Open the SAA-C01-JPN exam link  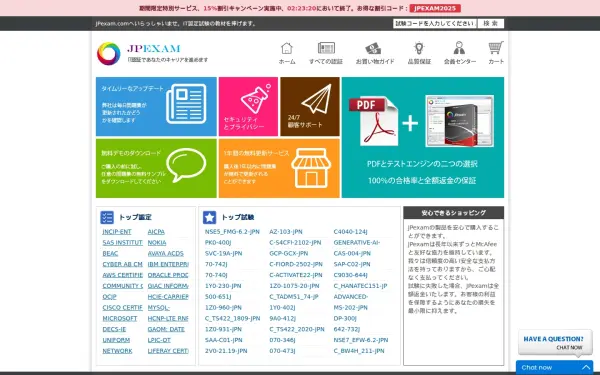[x=223, y=340]
